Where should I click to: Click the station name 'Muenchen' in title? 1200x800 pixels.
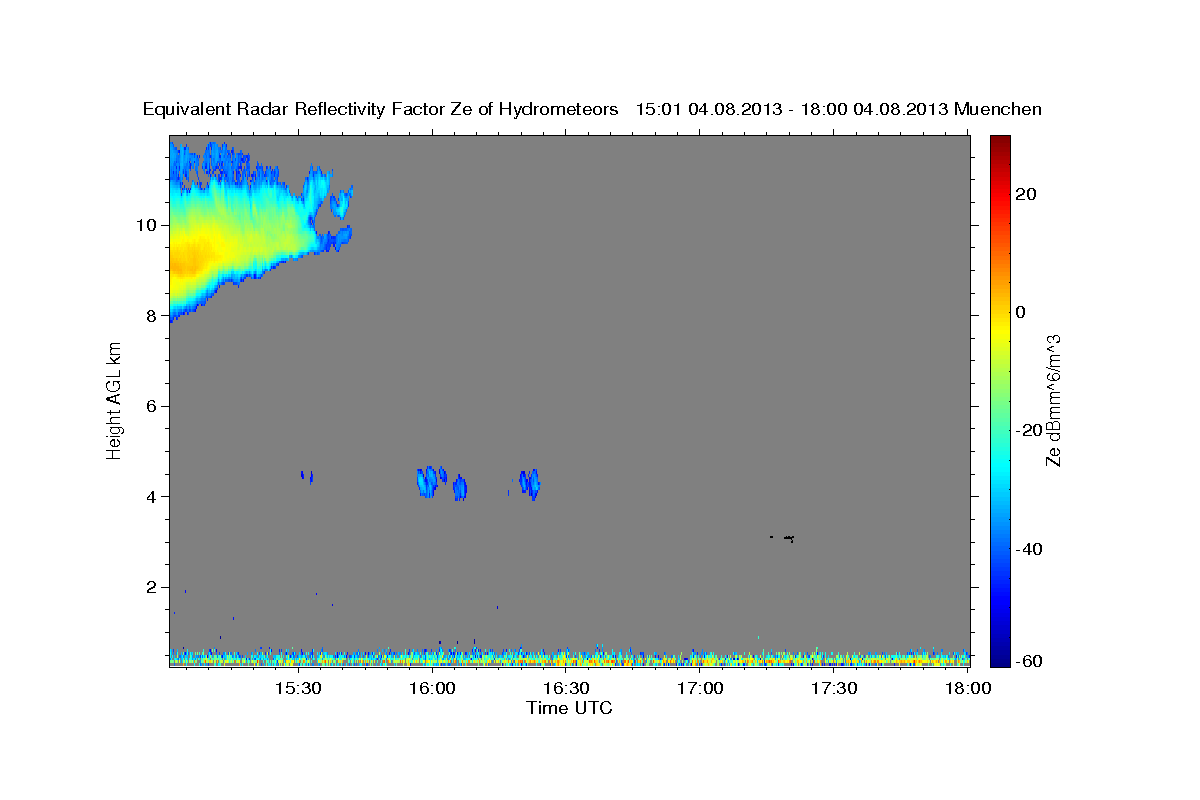(x=998, y=110)
